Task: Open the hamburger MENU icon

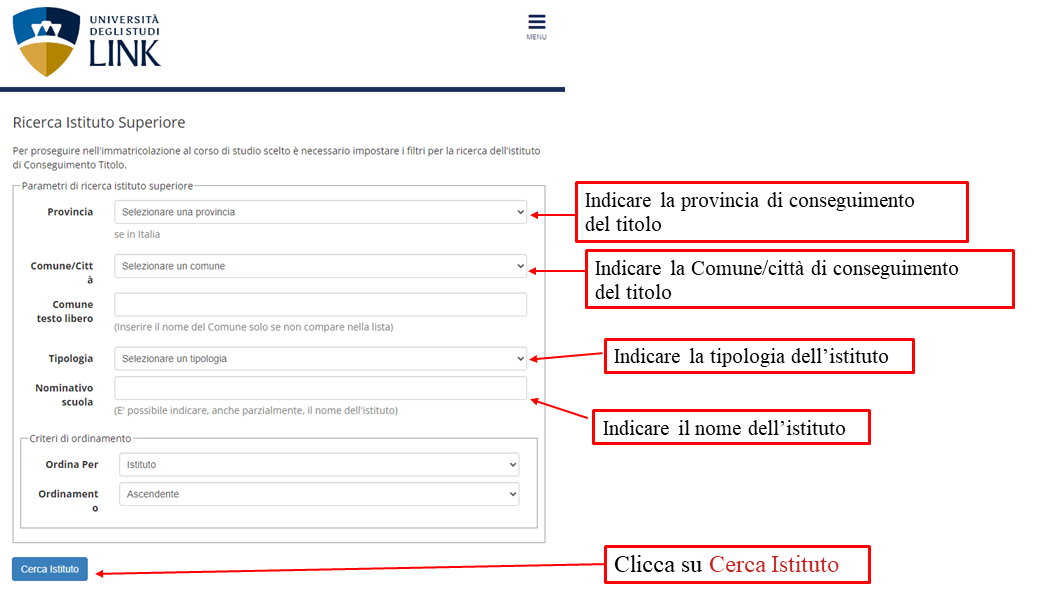Action: [x=536, y=26]
